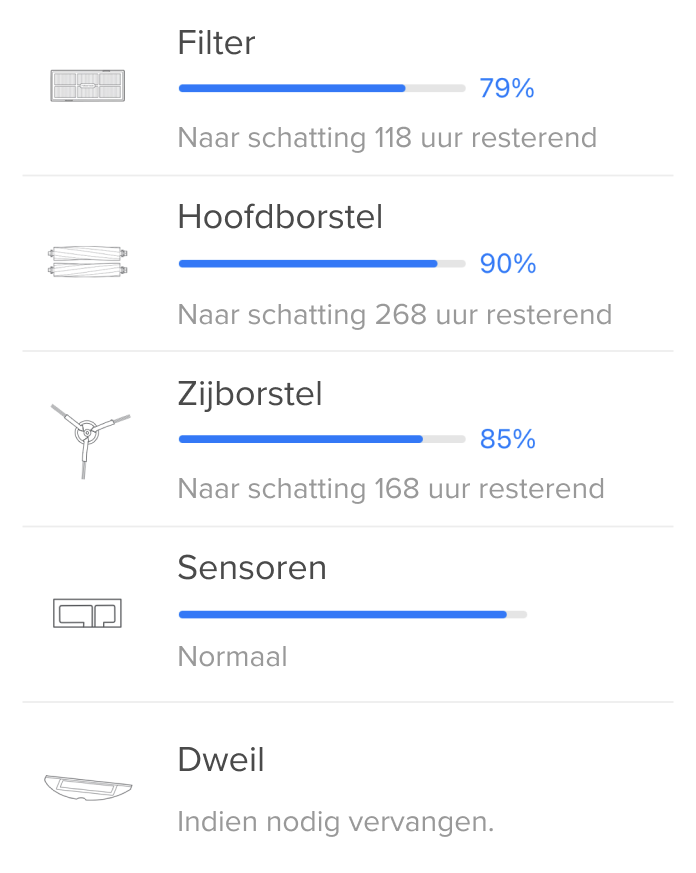Click the Sensoren icon
This screenshot has height=873, width=696.
pos(88,614)
